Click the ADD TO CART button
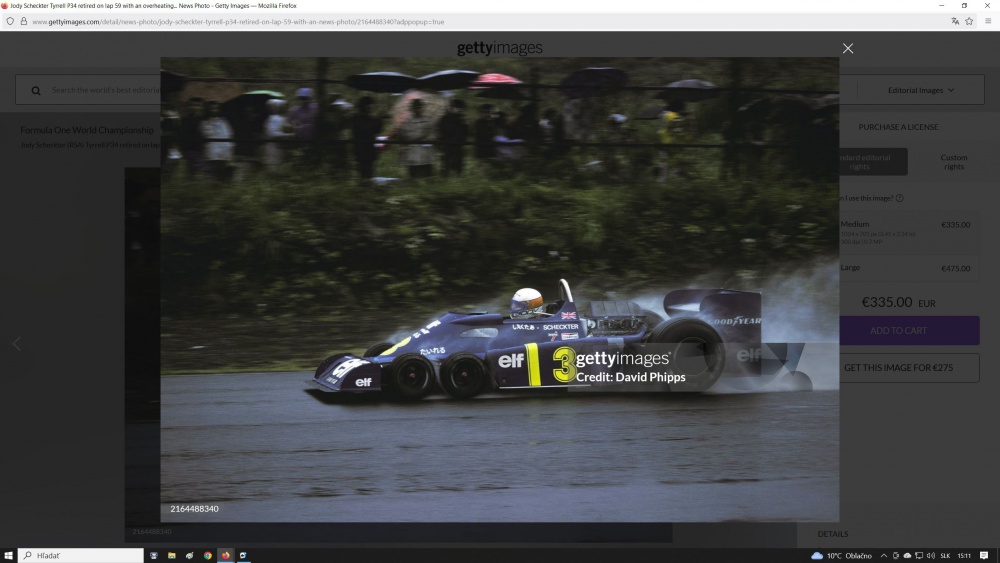 coord(909,330)
